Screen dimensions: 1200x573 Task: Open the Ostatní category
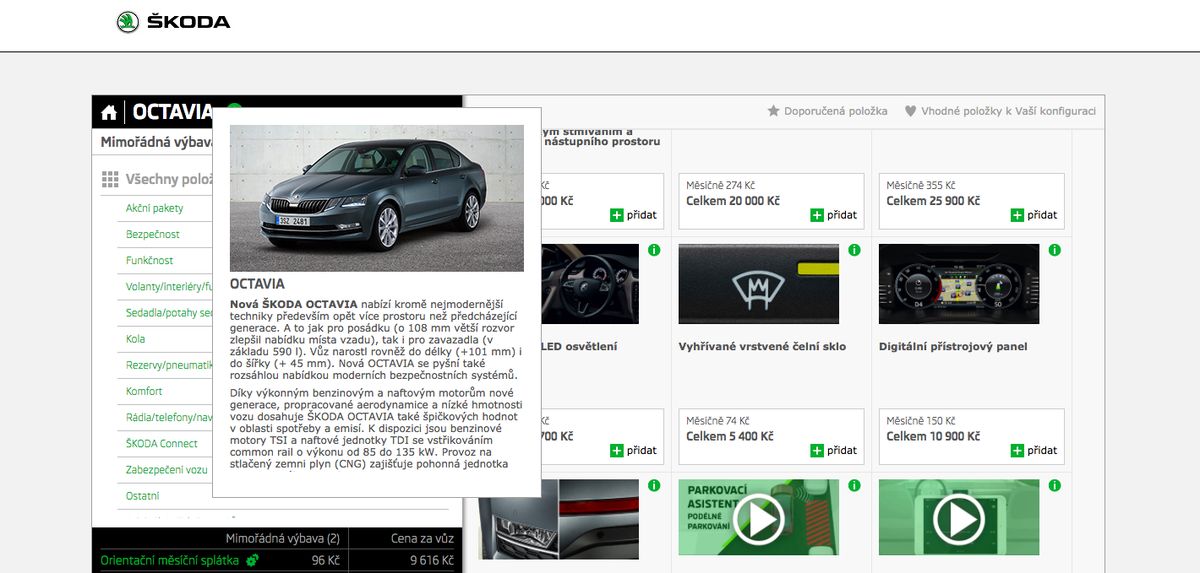[143, 495]
